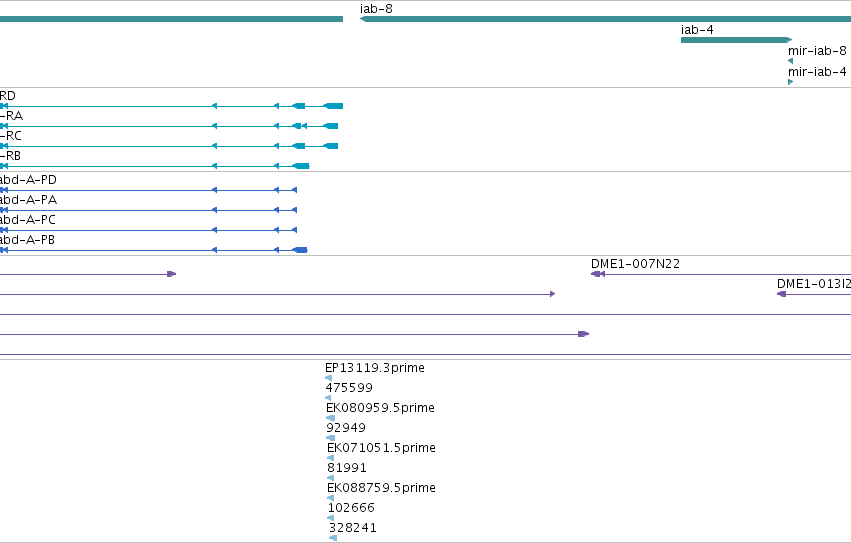Click the DME1-007N22 label
Screen dimensions: 851x543
coord(635,264)
